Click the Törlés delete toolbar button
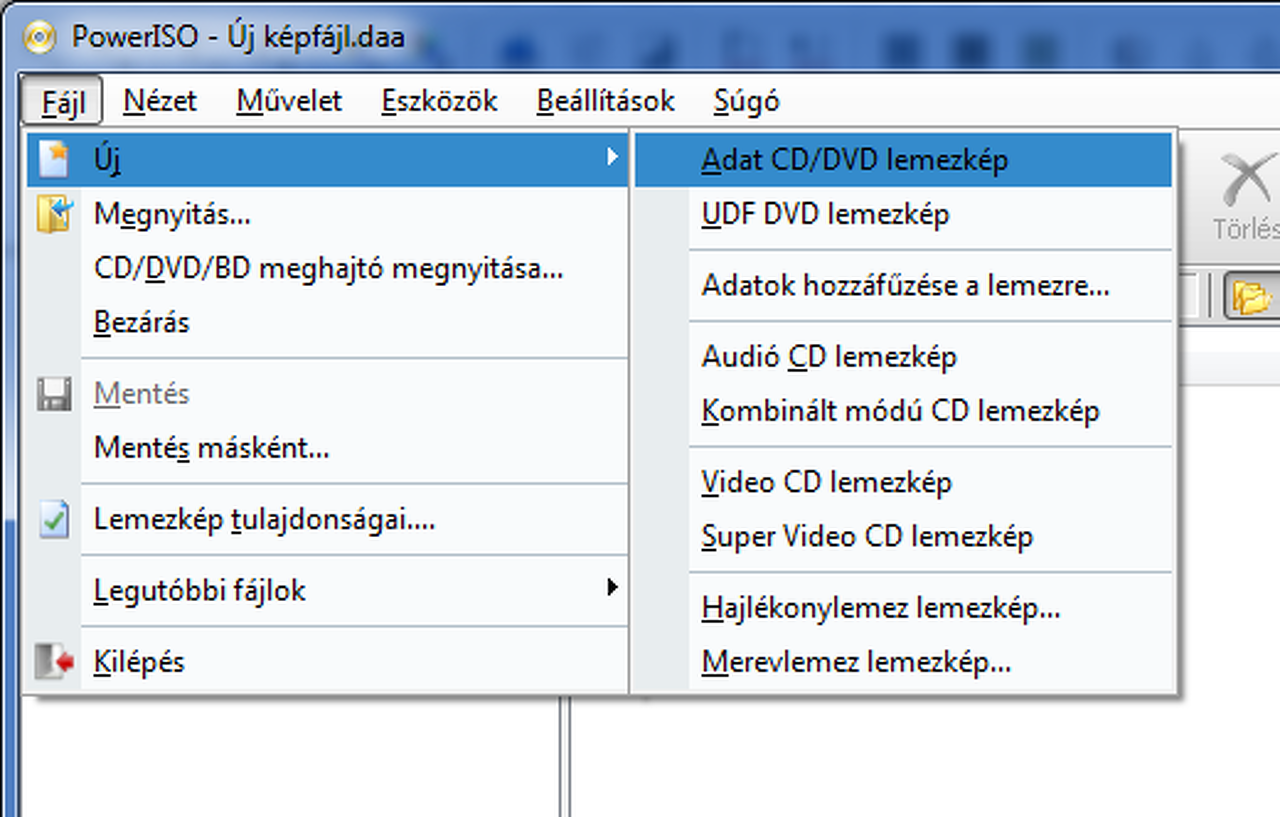This screenshot has width=1280, height=817. click(1246, 195)
